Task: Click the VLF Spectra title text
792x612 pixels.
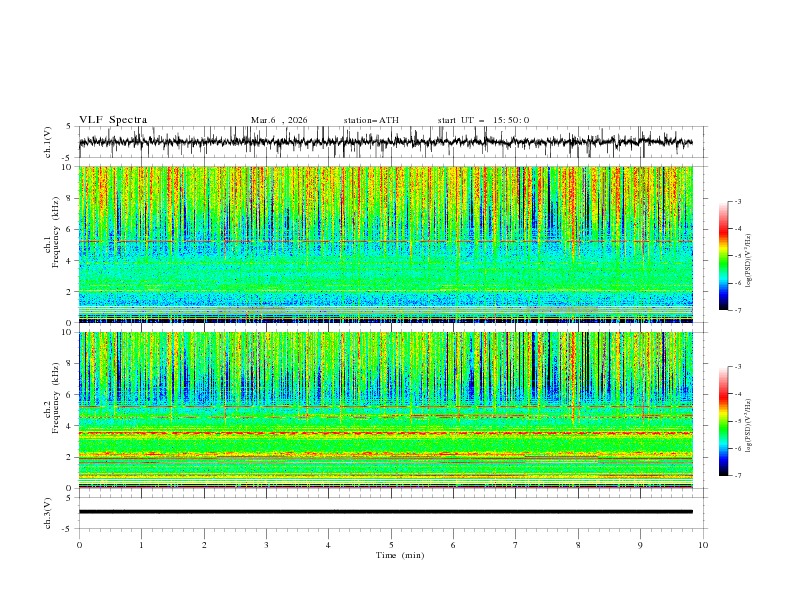Action: point(113,120)
